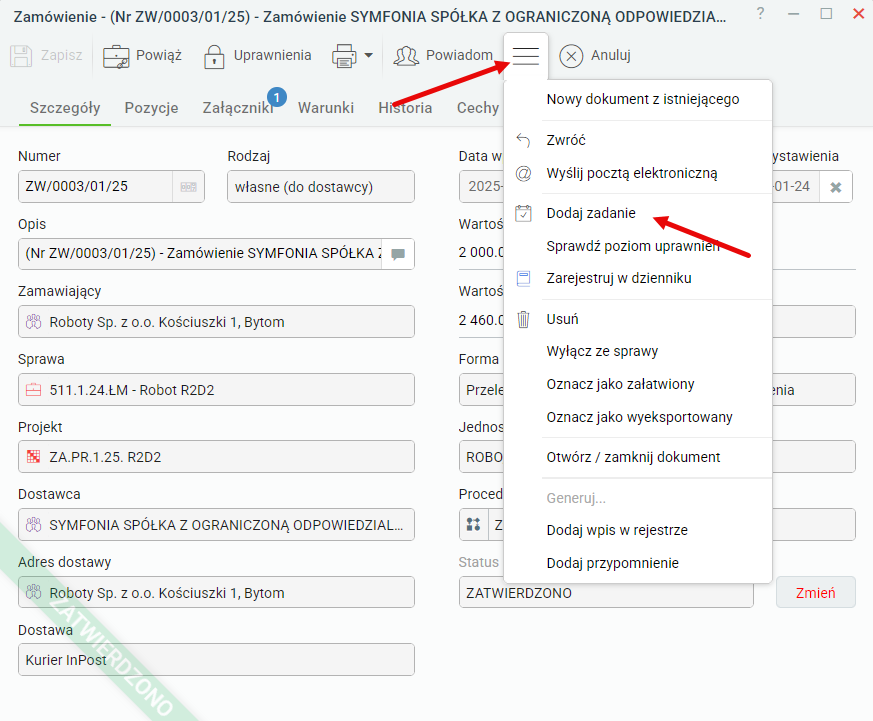
Task: Click the Zamawiający field Roboty Sp. z o.o.
Action: (x=216, y=322)
